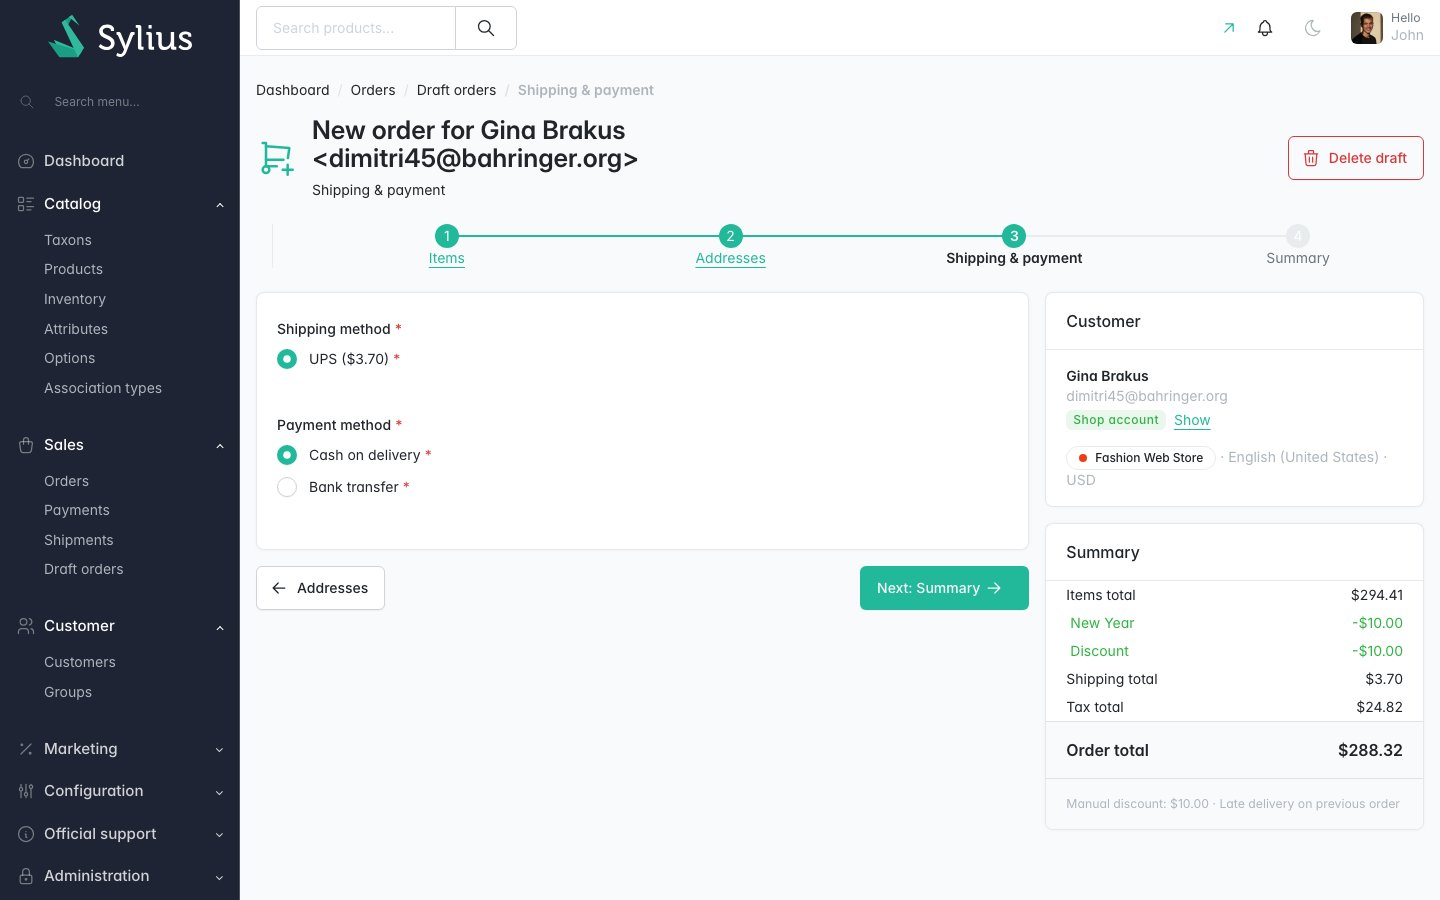Go back with the Addresses button
1440x900 pixels.
[x=320, y=588]
